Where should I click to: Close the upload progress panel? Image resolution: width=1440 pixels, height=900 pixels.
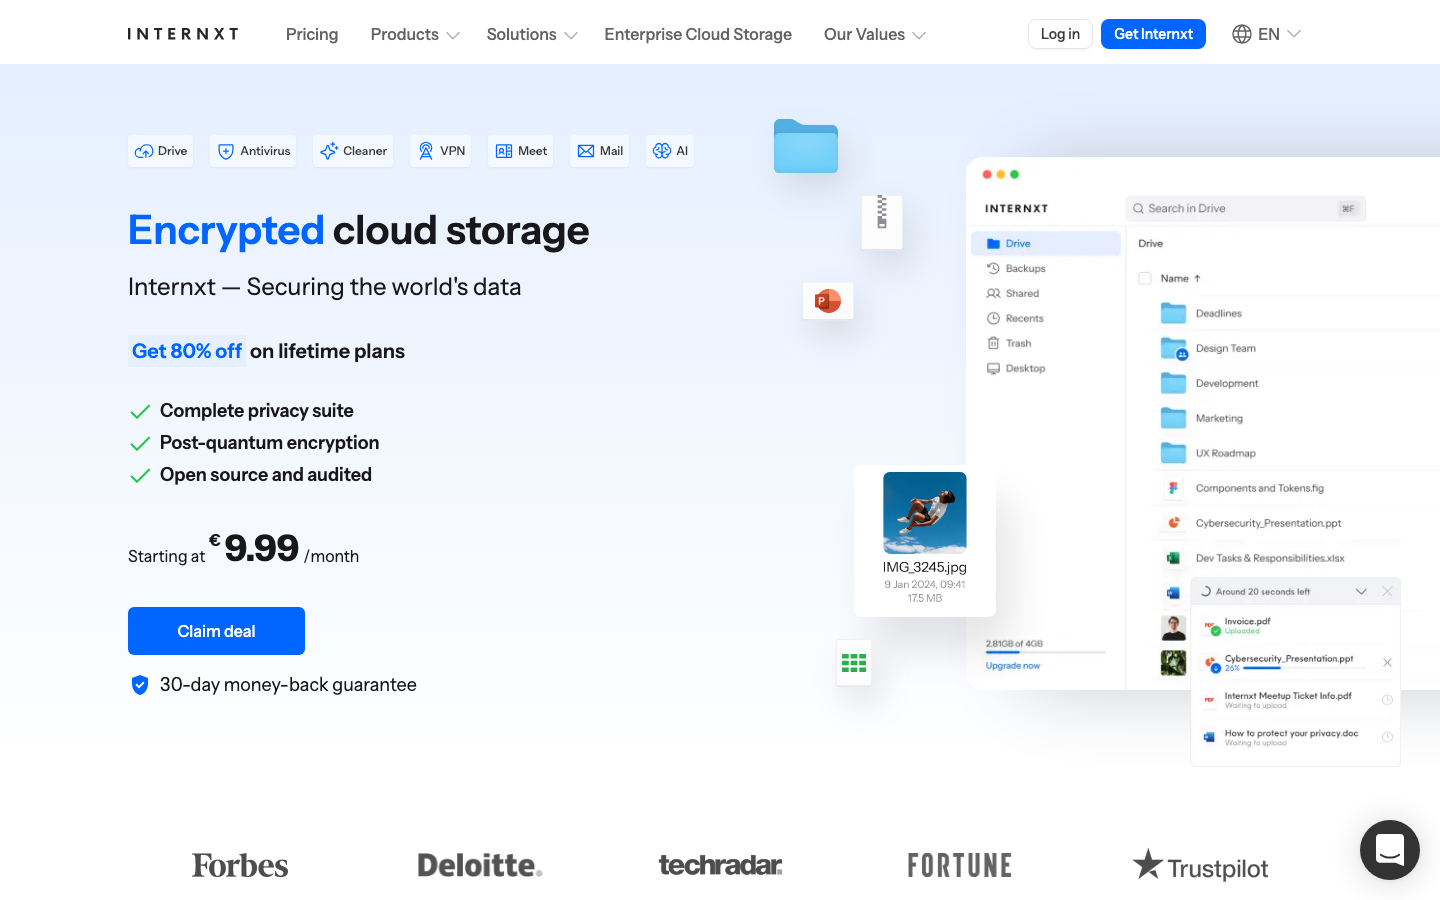pos(1387,592)
